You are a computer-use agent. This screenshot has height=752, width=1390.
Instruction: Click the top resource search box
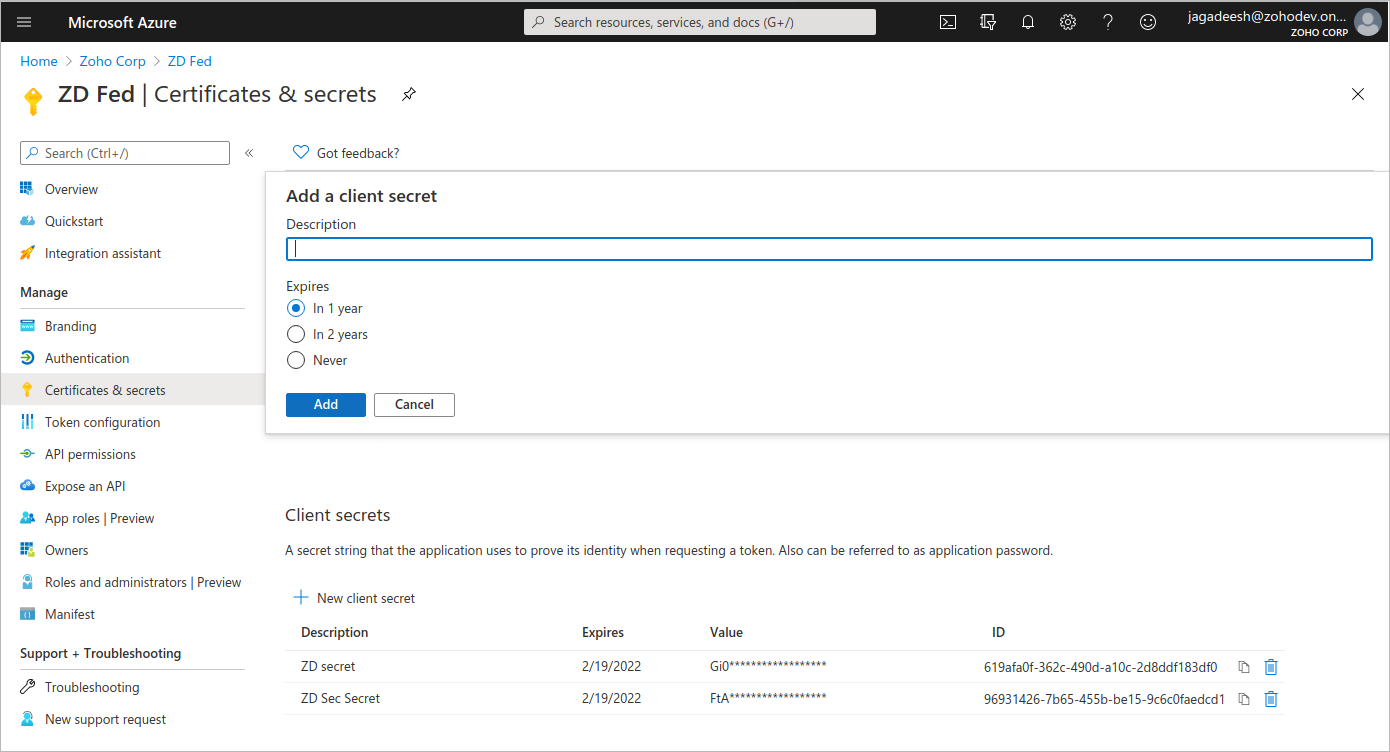tap(700, 22)
